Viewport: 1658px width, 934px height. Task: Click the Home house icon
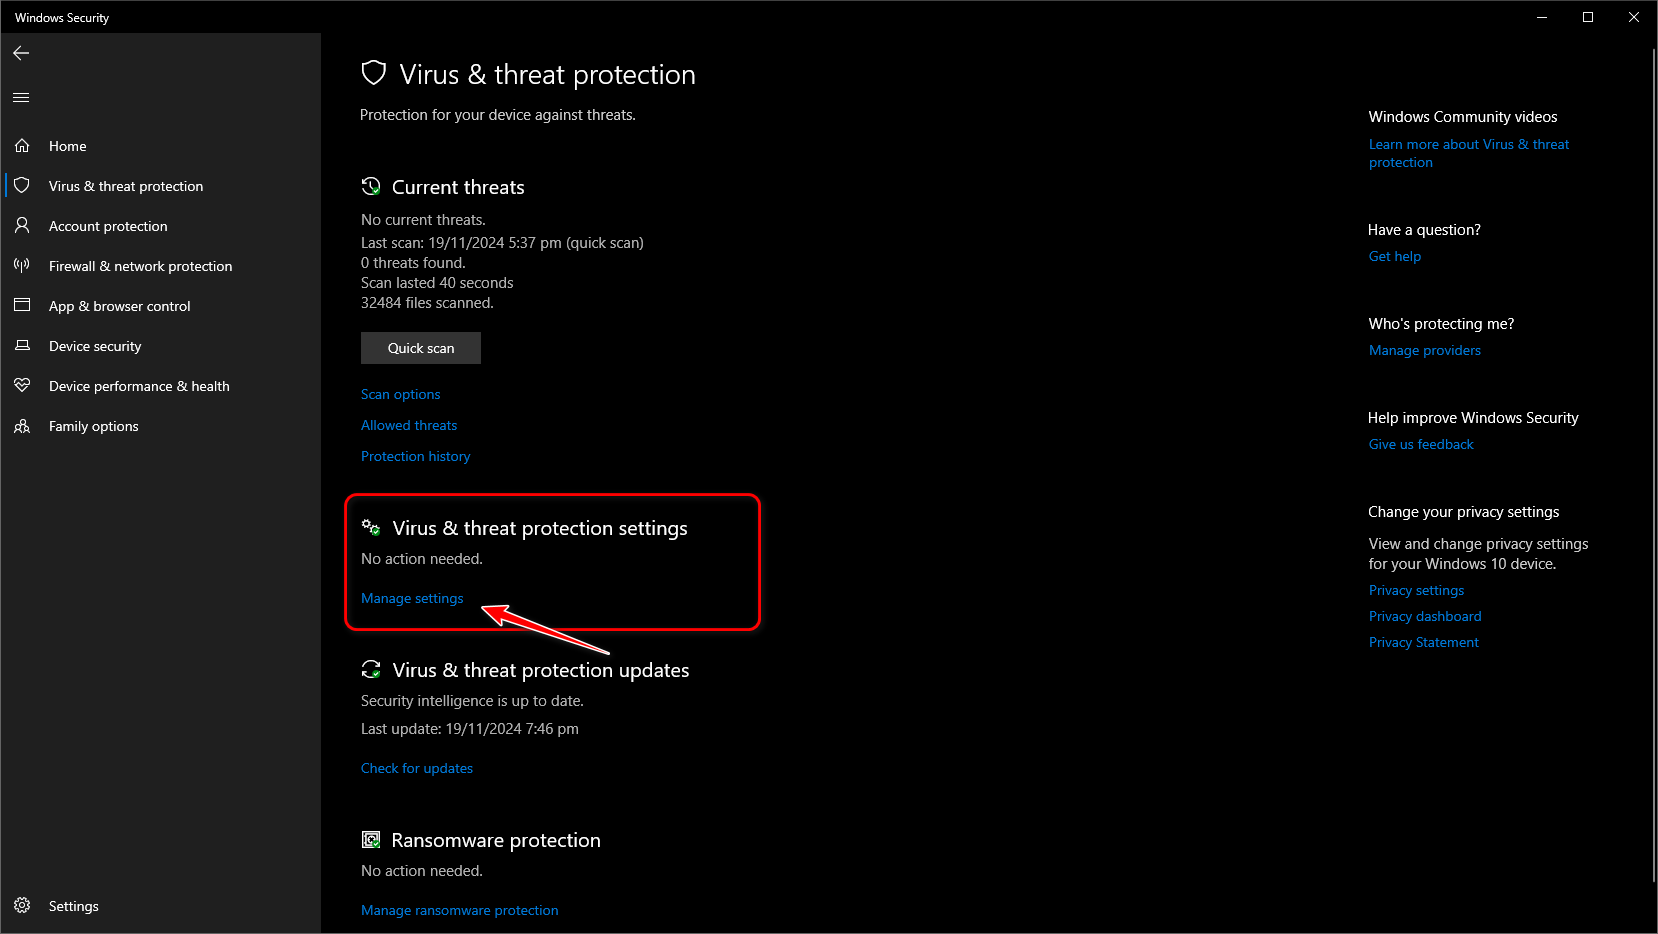pyautogui.click(x=22, y=146)
